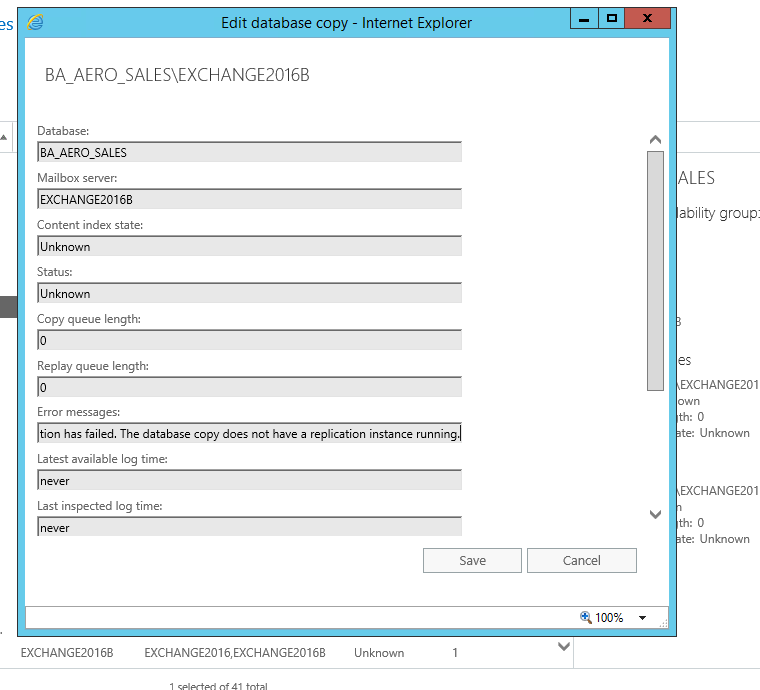Click the up arrow at background window's left edge
The width and height of the screenshot is (760, 690).
[x=4, y=138]
